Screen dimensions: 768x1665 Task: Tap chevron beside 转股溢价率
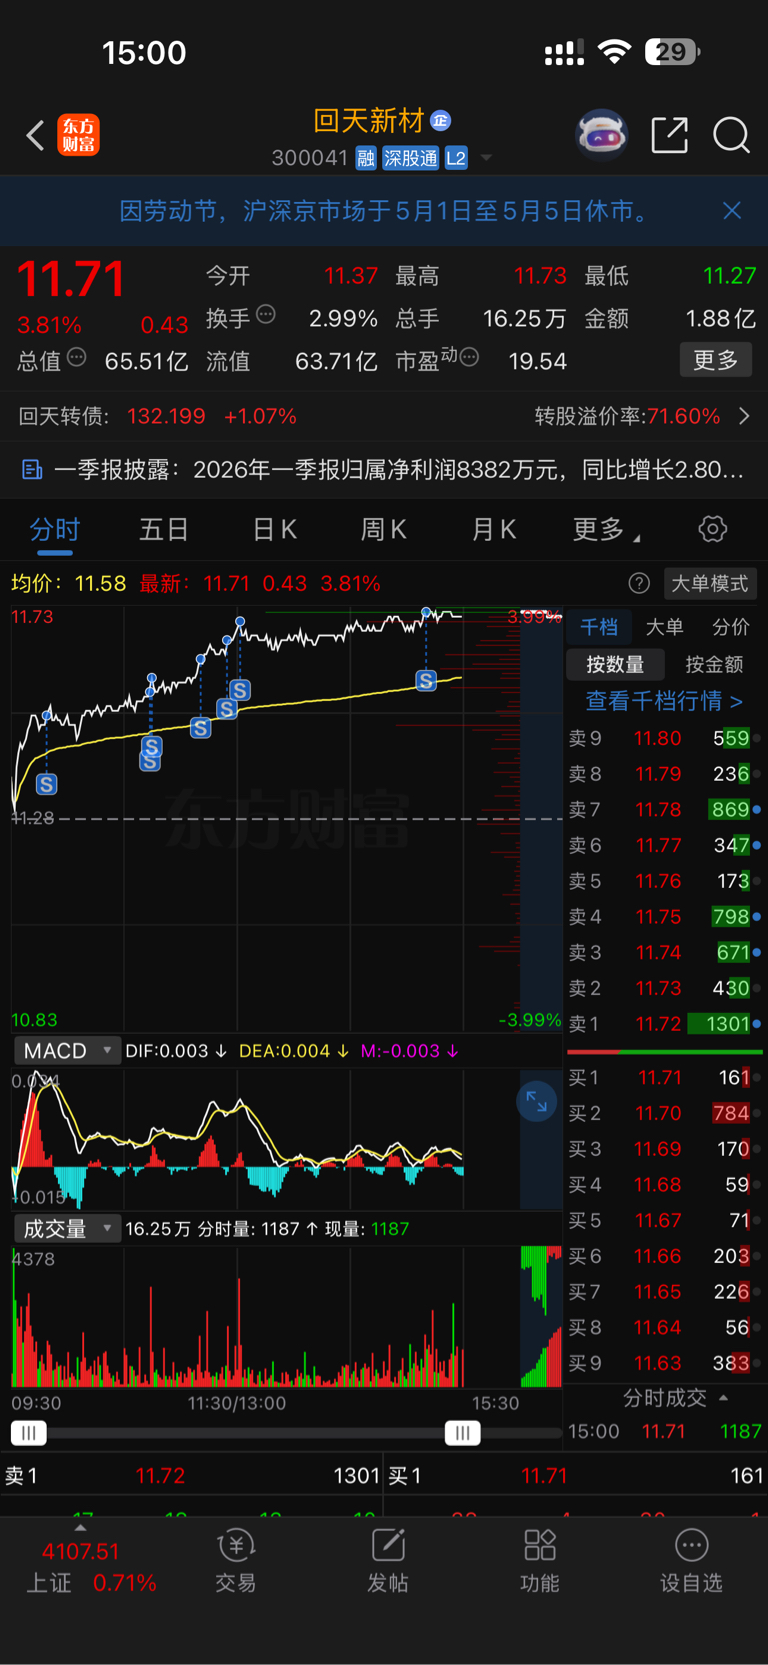744,416
